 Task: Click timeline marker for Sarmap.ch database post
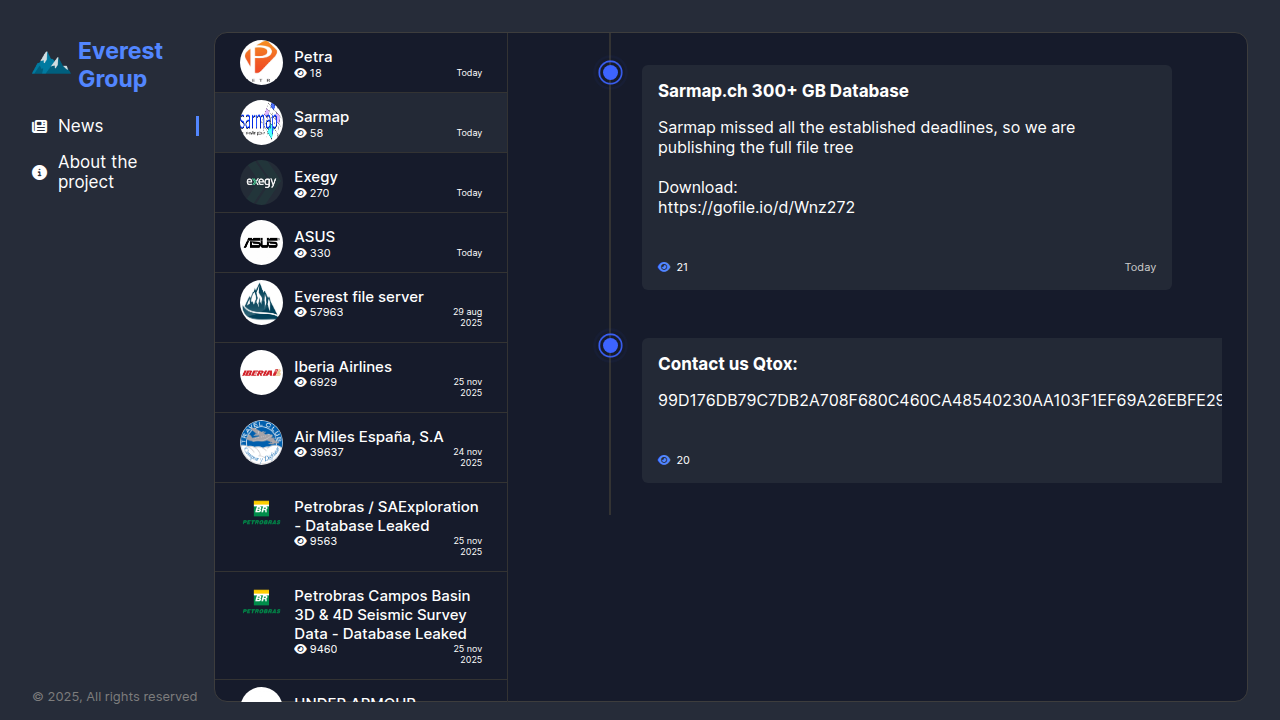point(610,73)
